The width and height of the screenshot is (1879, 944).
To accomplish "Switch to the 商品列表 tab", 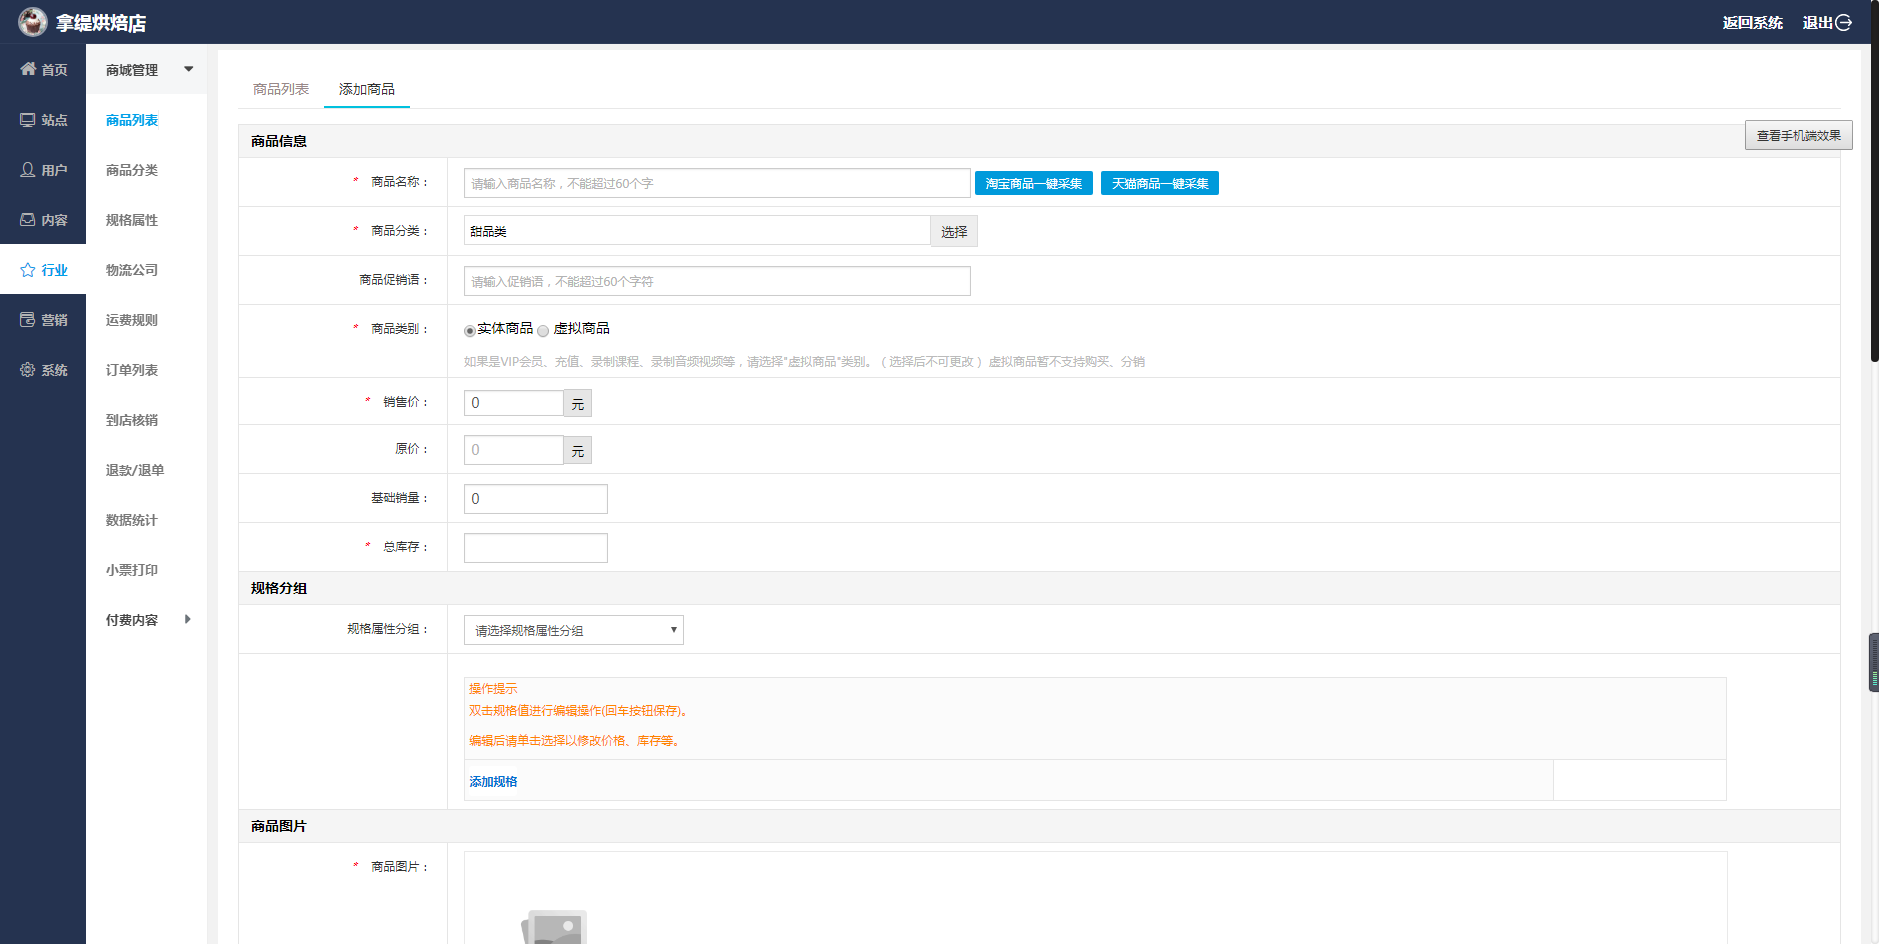I will [x=281, y=89].
